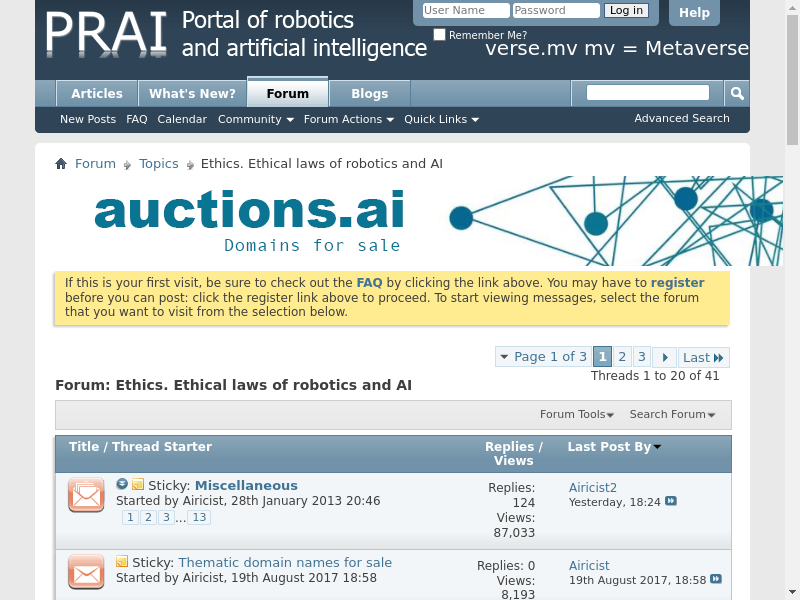Go to page 13 of Miscellaneous thread
This screenshot has width=800, height=600.
click(199, 517)
